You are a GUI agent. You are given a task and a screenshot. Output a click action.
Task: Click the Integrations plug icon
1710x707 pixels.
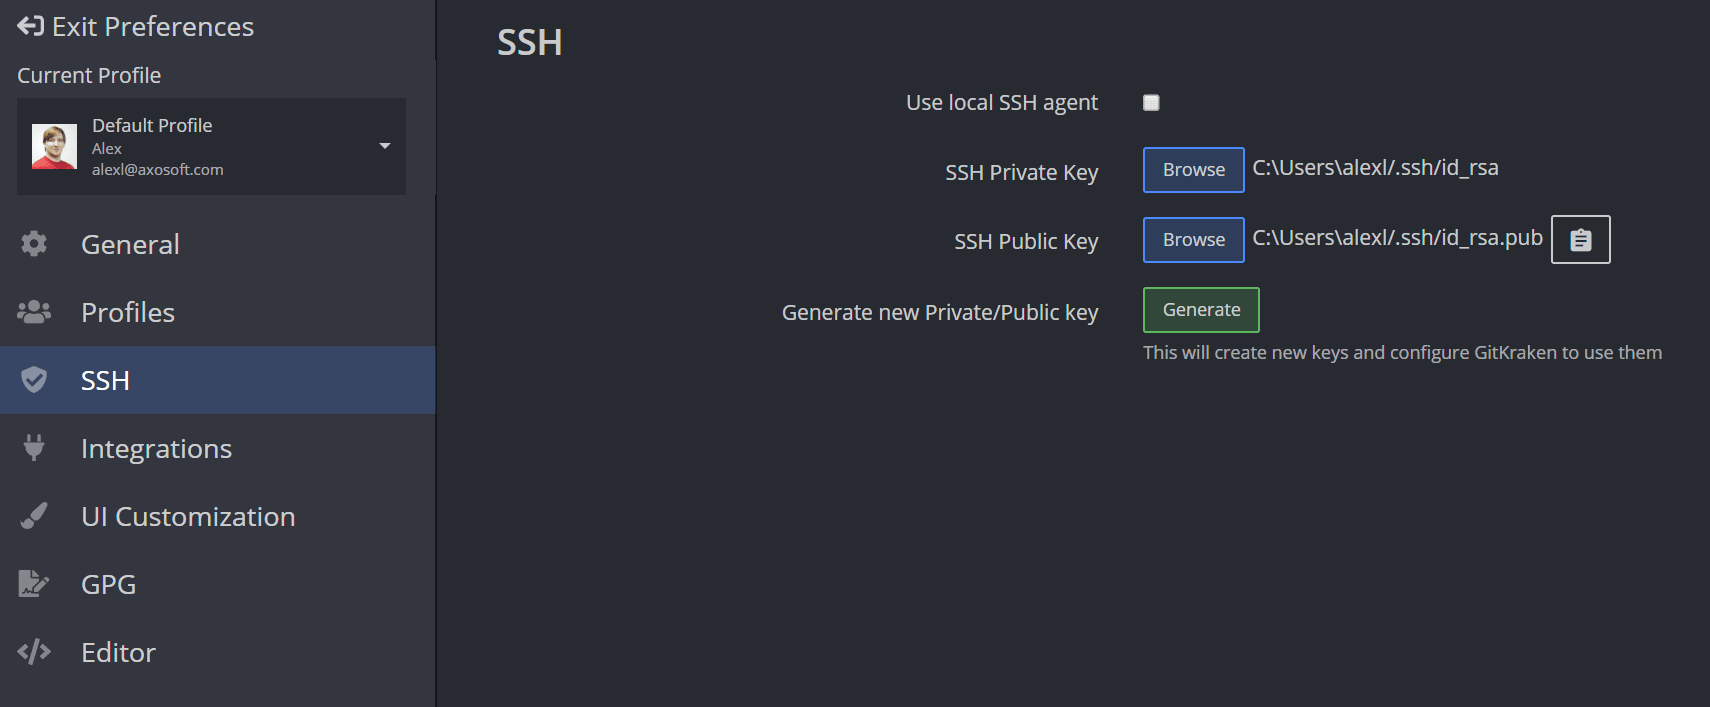click(34, 448)
